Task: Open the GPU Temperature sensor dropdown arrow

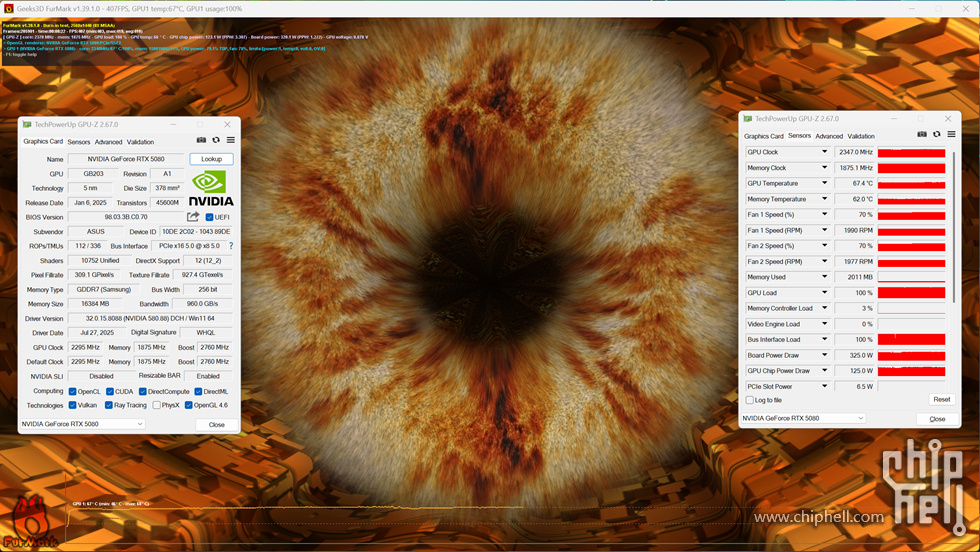Action: click(824, 183)
